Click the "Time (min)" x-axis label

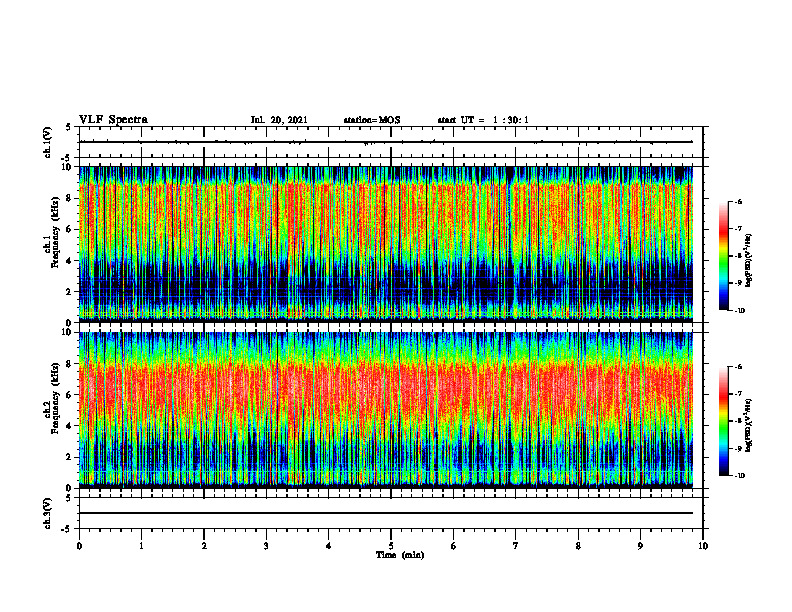click(400, 555)
